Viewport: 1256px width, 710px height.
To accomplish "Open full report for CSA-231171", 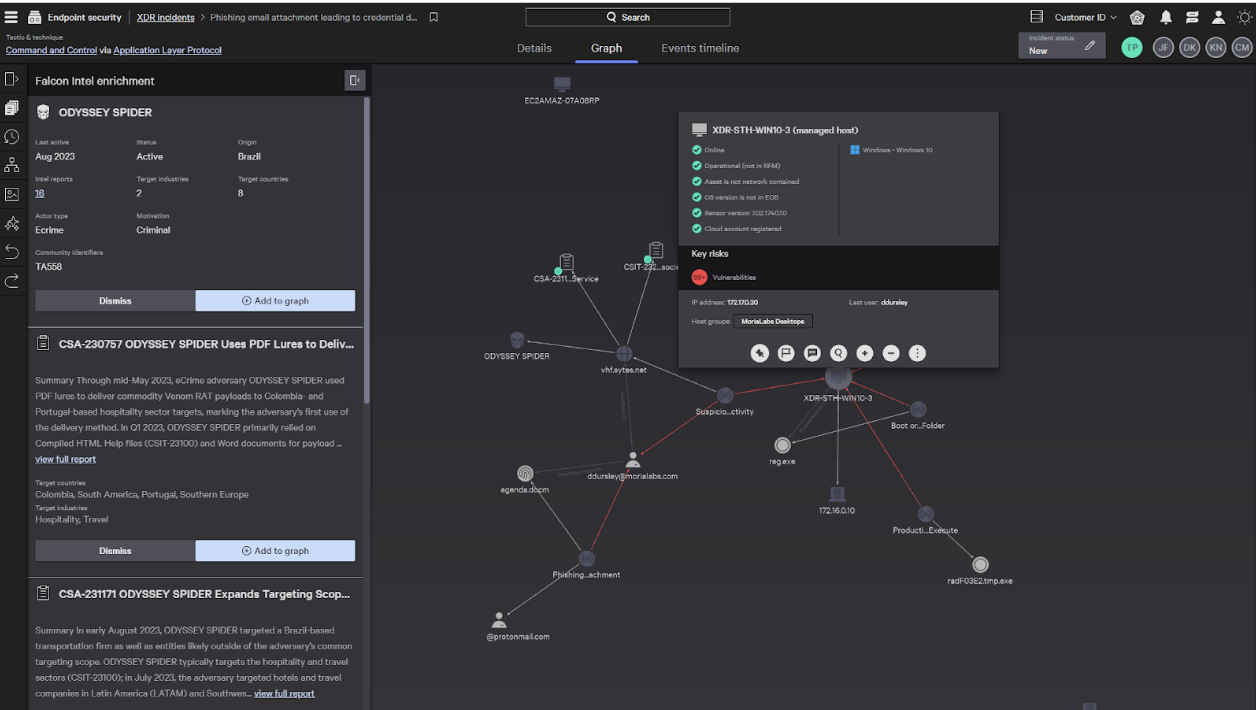I will tap(284, 693).
